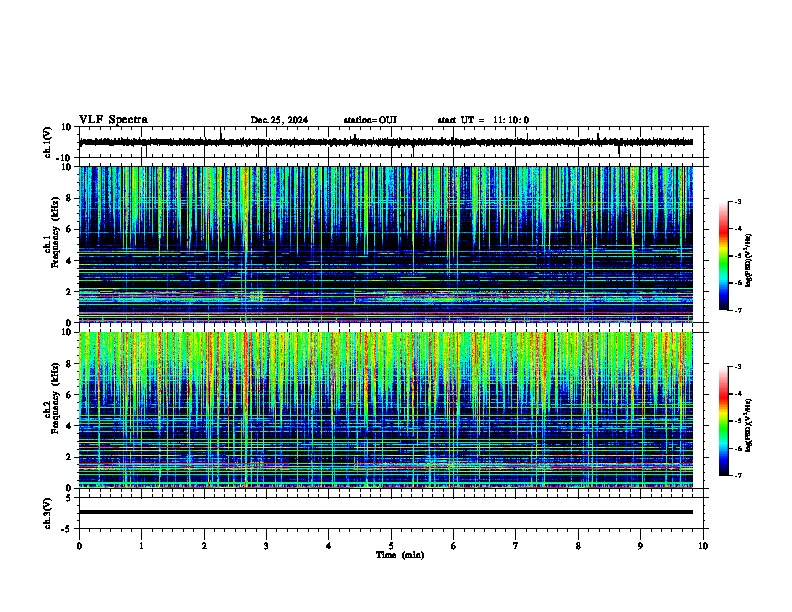Screen dimensions: 792x612
Task: Click the time axis tick label '7'
Action: pyautogui.click(x=516, y=546)
